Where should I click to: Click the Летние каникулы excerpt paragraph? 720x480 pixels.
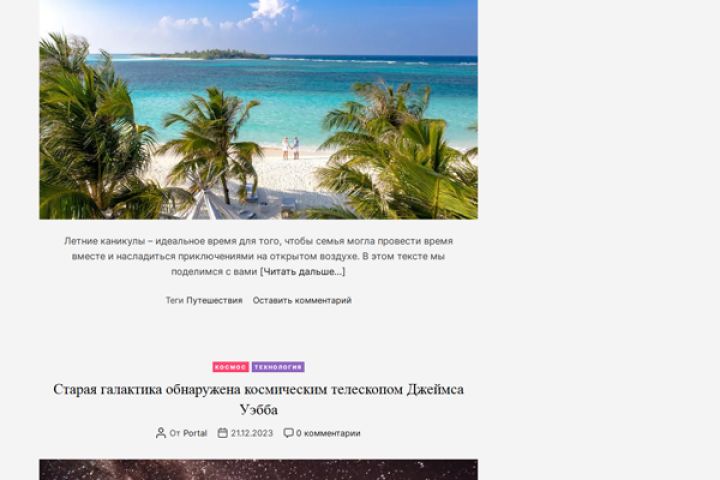click(259, 256)
